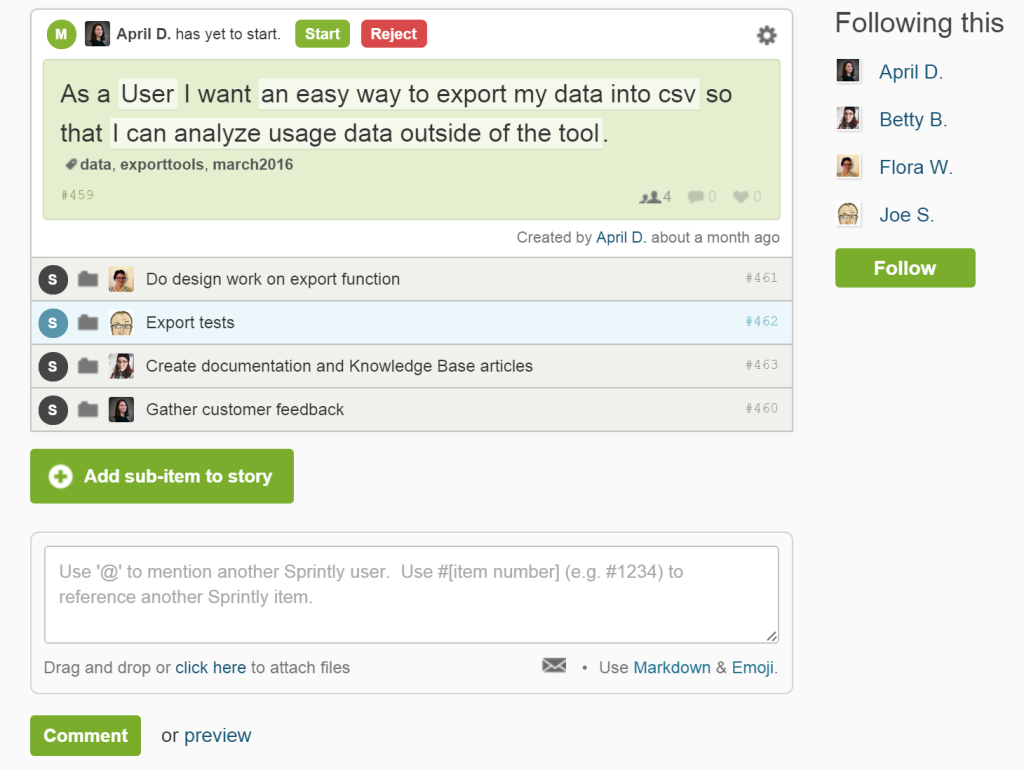Open the Markdown link

point(672,667)
